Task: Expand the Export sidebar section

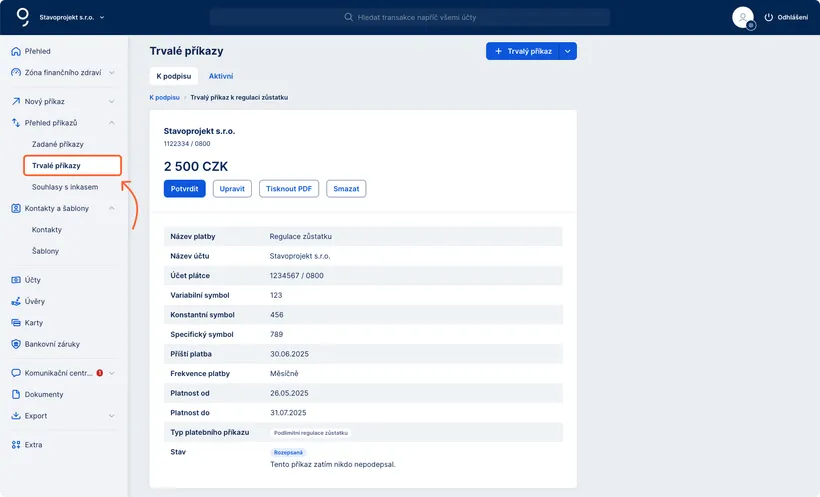Action: pyautogui.click(x=111, y=416)
